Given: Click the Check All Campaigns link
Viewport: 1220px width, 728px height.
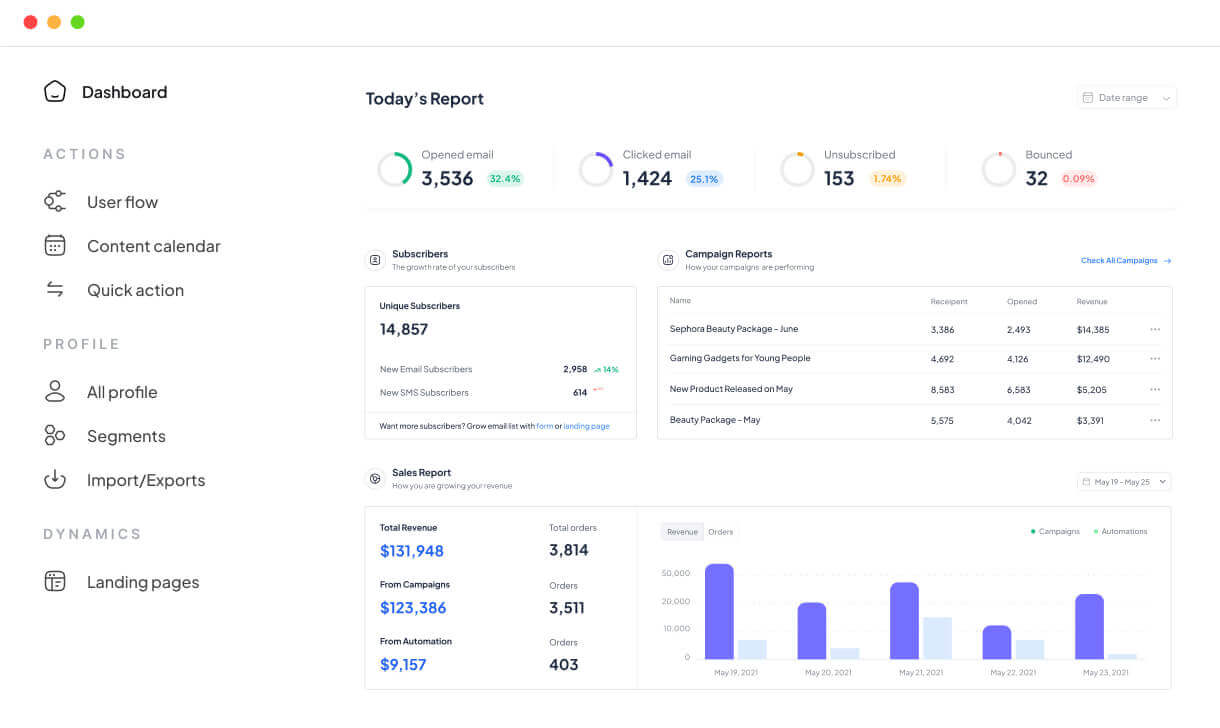Looking at the screenshot, I should [x=1125, y=261].
